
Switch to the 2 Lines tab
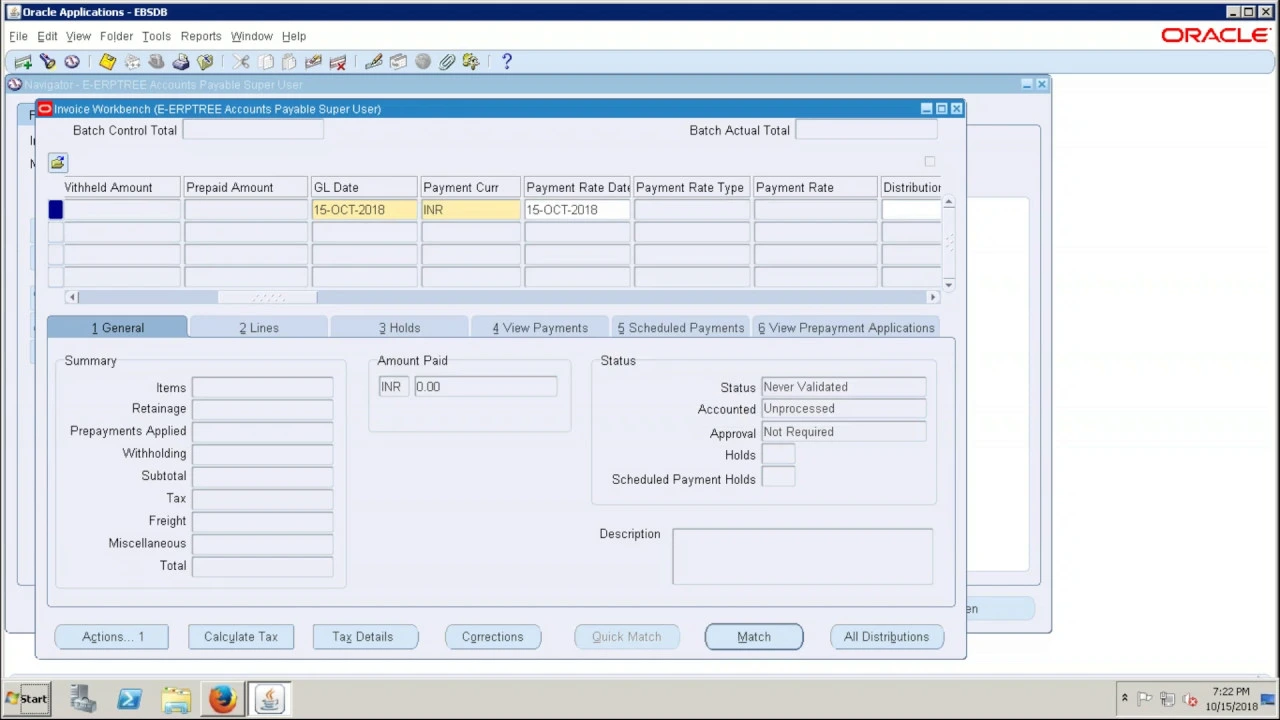[x=258, y=328]
